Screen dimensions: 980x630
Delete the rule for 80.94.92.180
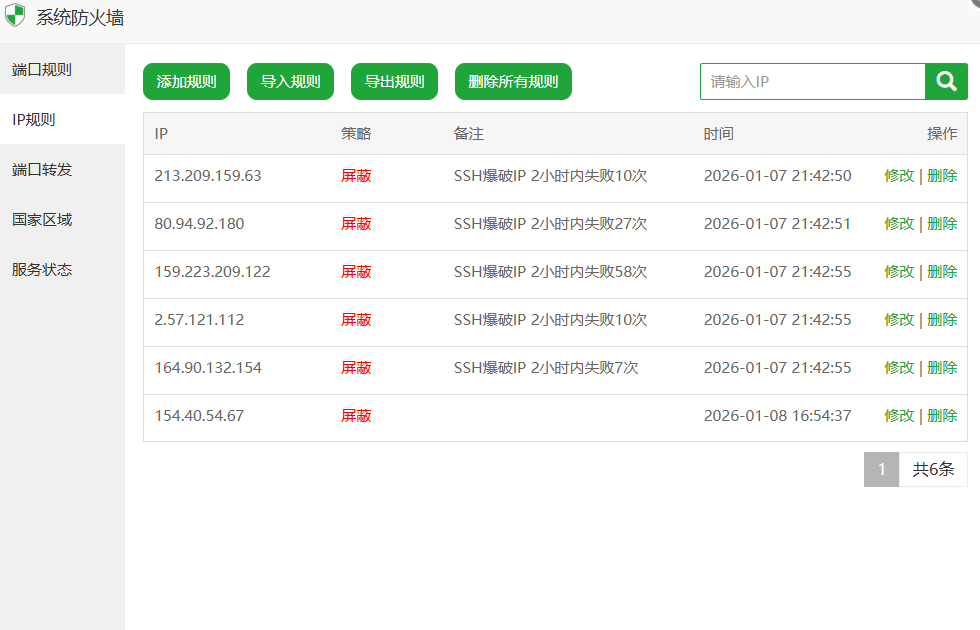pyautogui.click(x=942, y=224)
